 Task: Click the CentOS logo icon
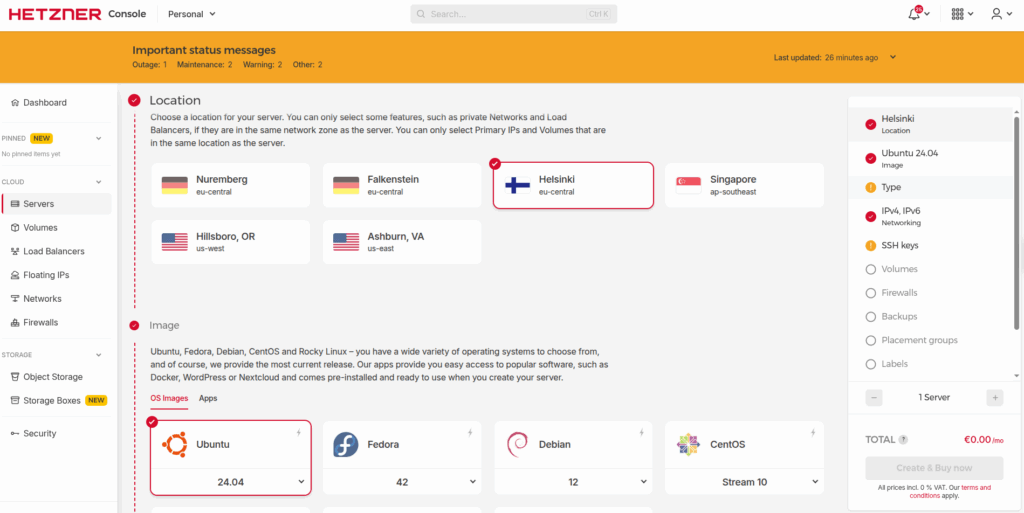(688, 444)
